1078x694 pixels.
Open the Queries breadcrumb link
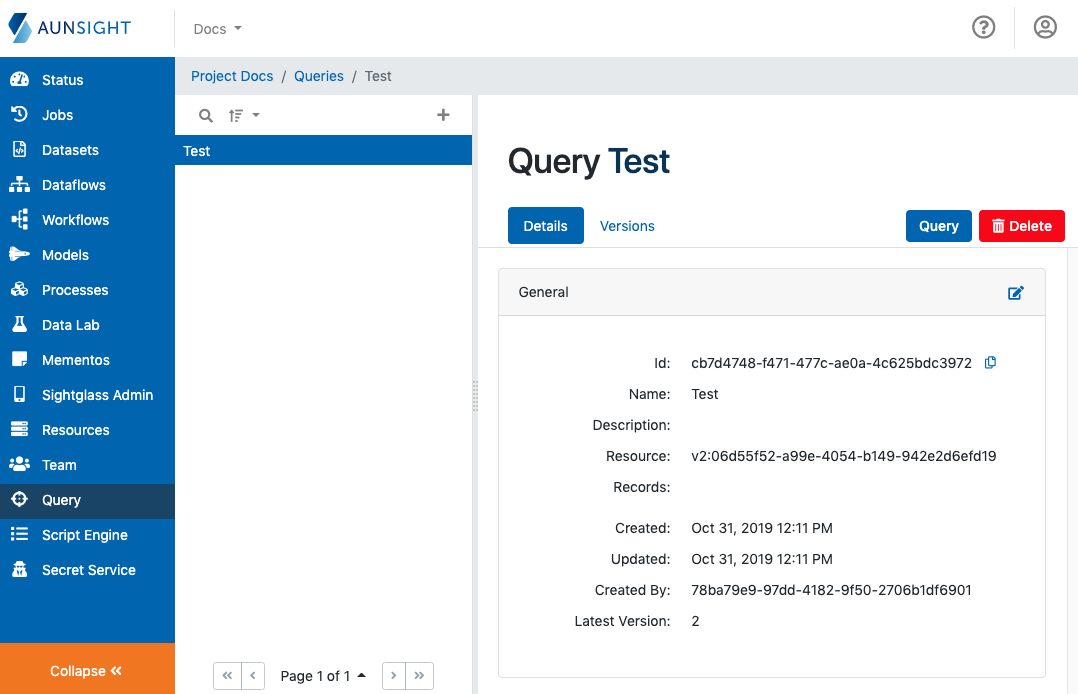[319, 76]
